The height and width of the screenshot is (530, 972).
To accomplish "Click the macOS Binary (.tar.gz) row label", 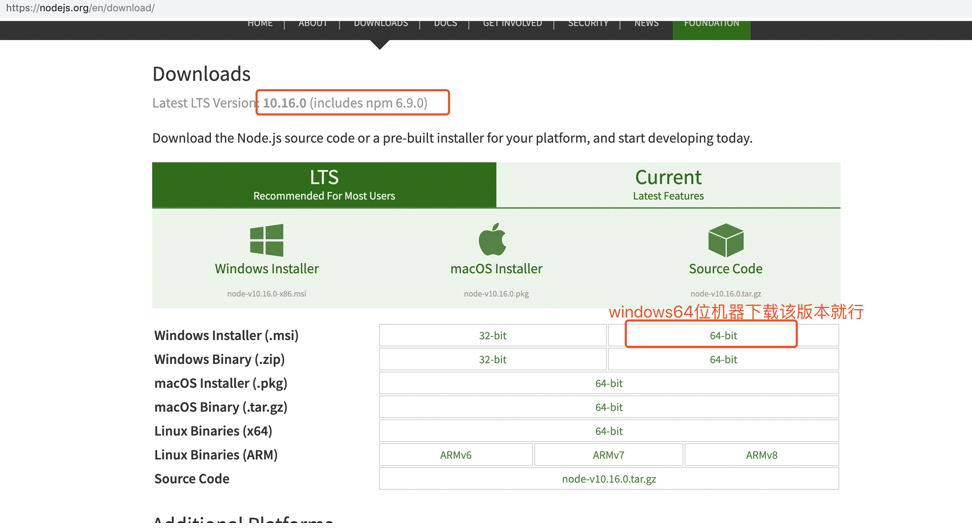I will (221, 407).
